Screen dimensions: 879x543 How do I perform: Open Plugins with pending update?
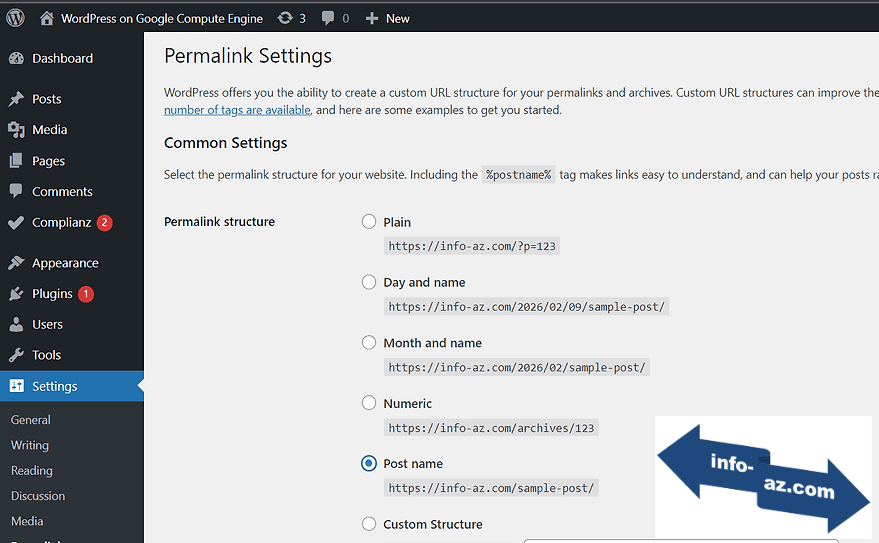pos(52,294)
